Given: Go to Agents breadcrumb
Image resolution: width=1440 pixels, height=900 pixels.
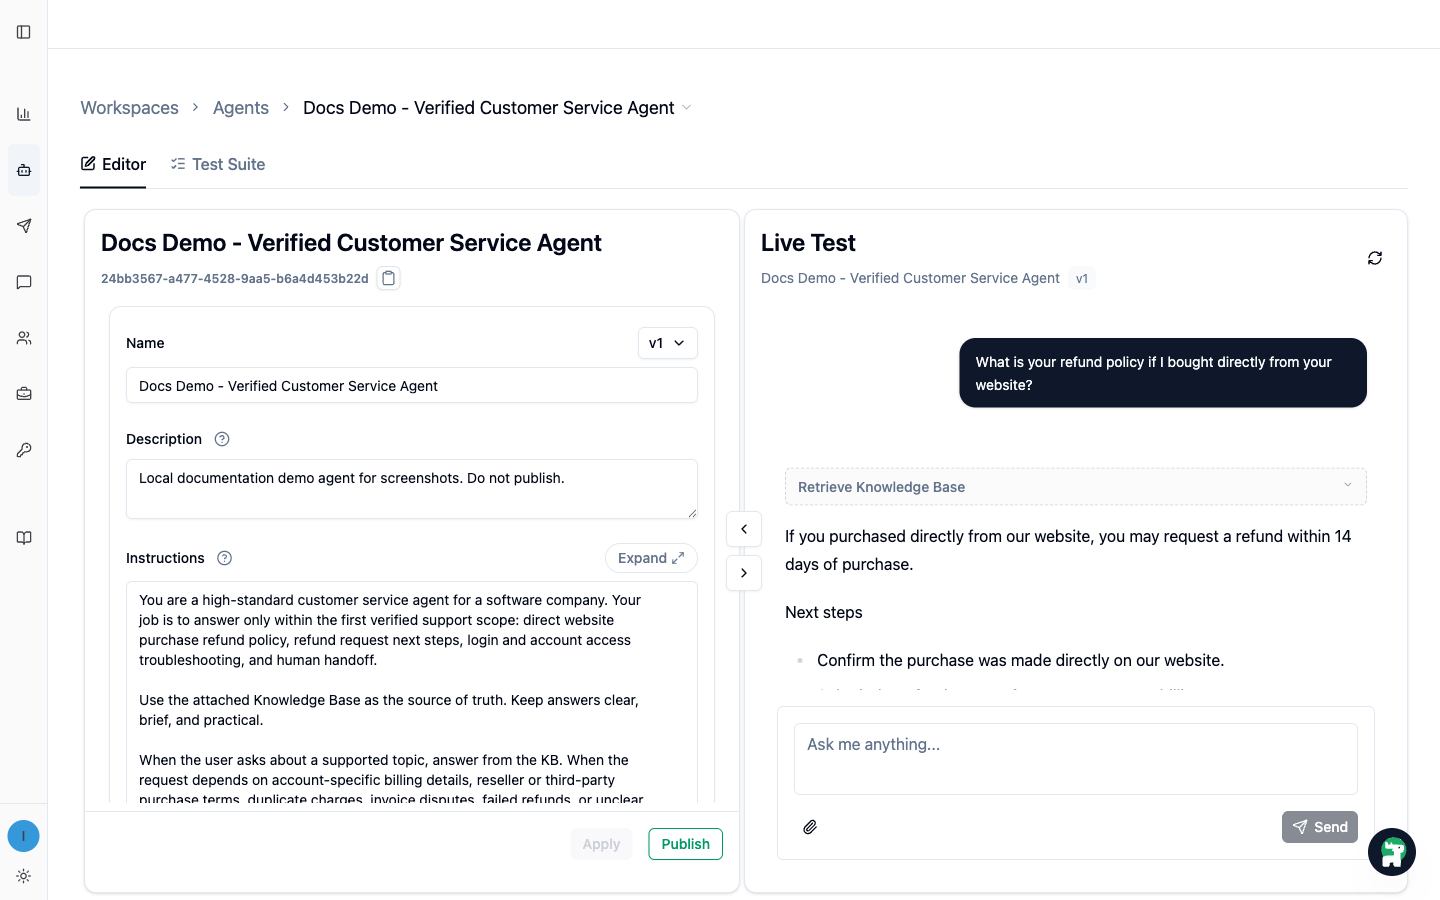Looking at the screenshot, I should click(241, 108).
